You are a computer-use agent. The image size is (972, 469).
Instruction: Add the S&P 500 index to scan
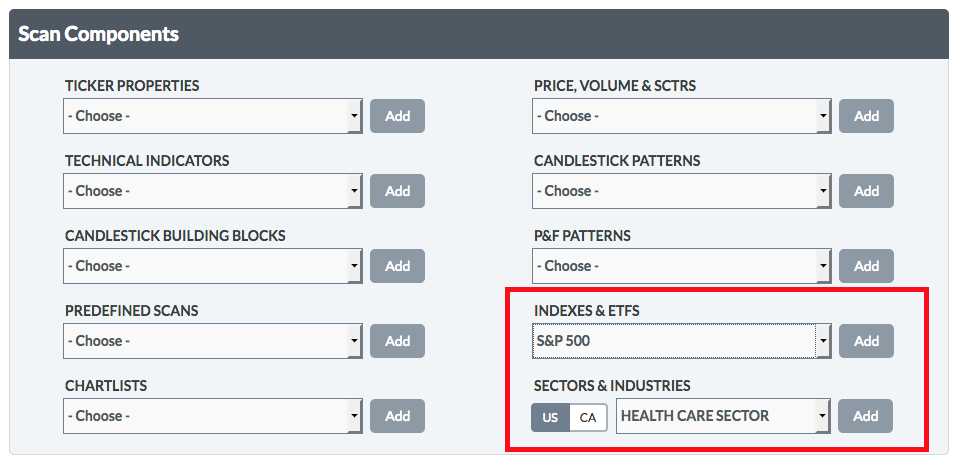click(866, 341)
